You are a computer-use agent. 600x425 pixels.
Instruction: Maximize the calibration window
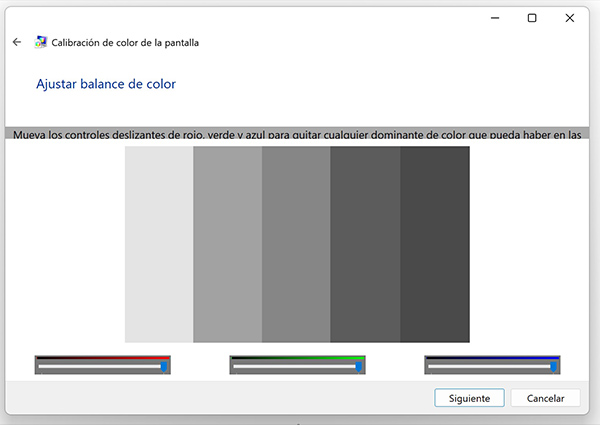(x=532, y=18)
